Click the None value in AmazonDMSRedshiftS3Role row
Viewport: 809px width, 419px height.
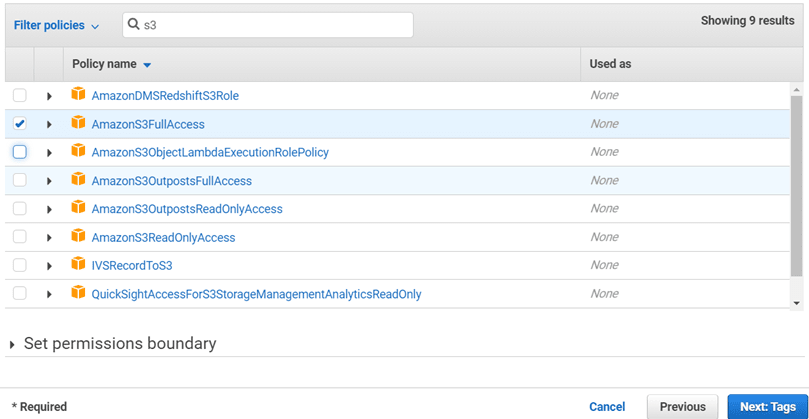point(604,95)
